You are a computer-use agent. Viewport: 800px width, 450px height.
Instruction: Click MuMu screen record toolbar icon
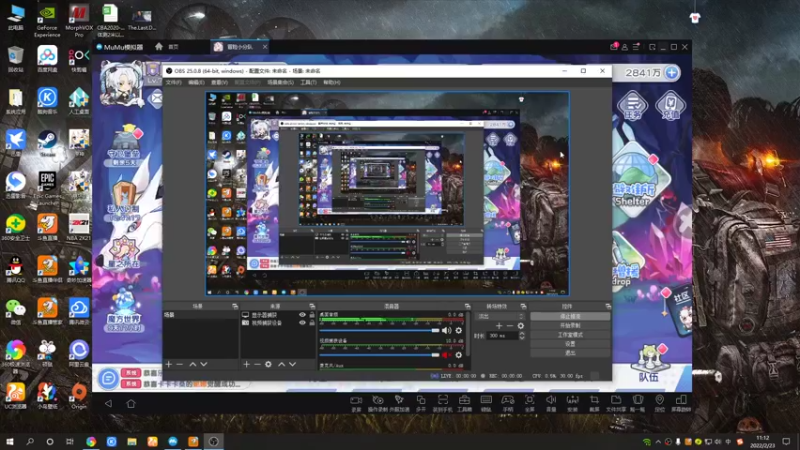[356, 403]
